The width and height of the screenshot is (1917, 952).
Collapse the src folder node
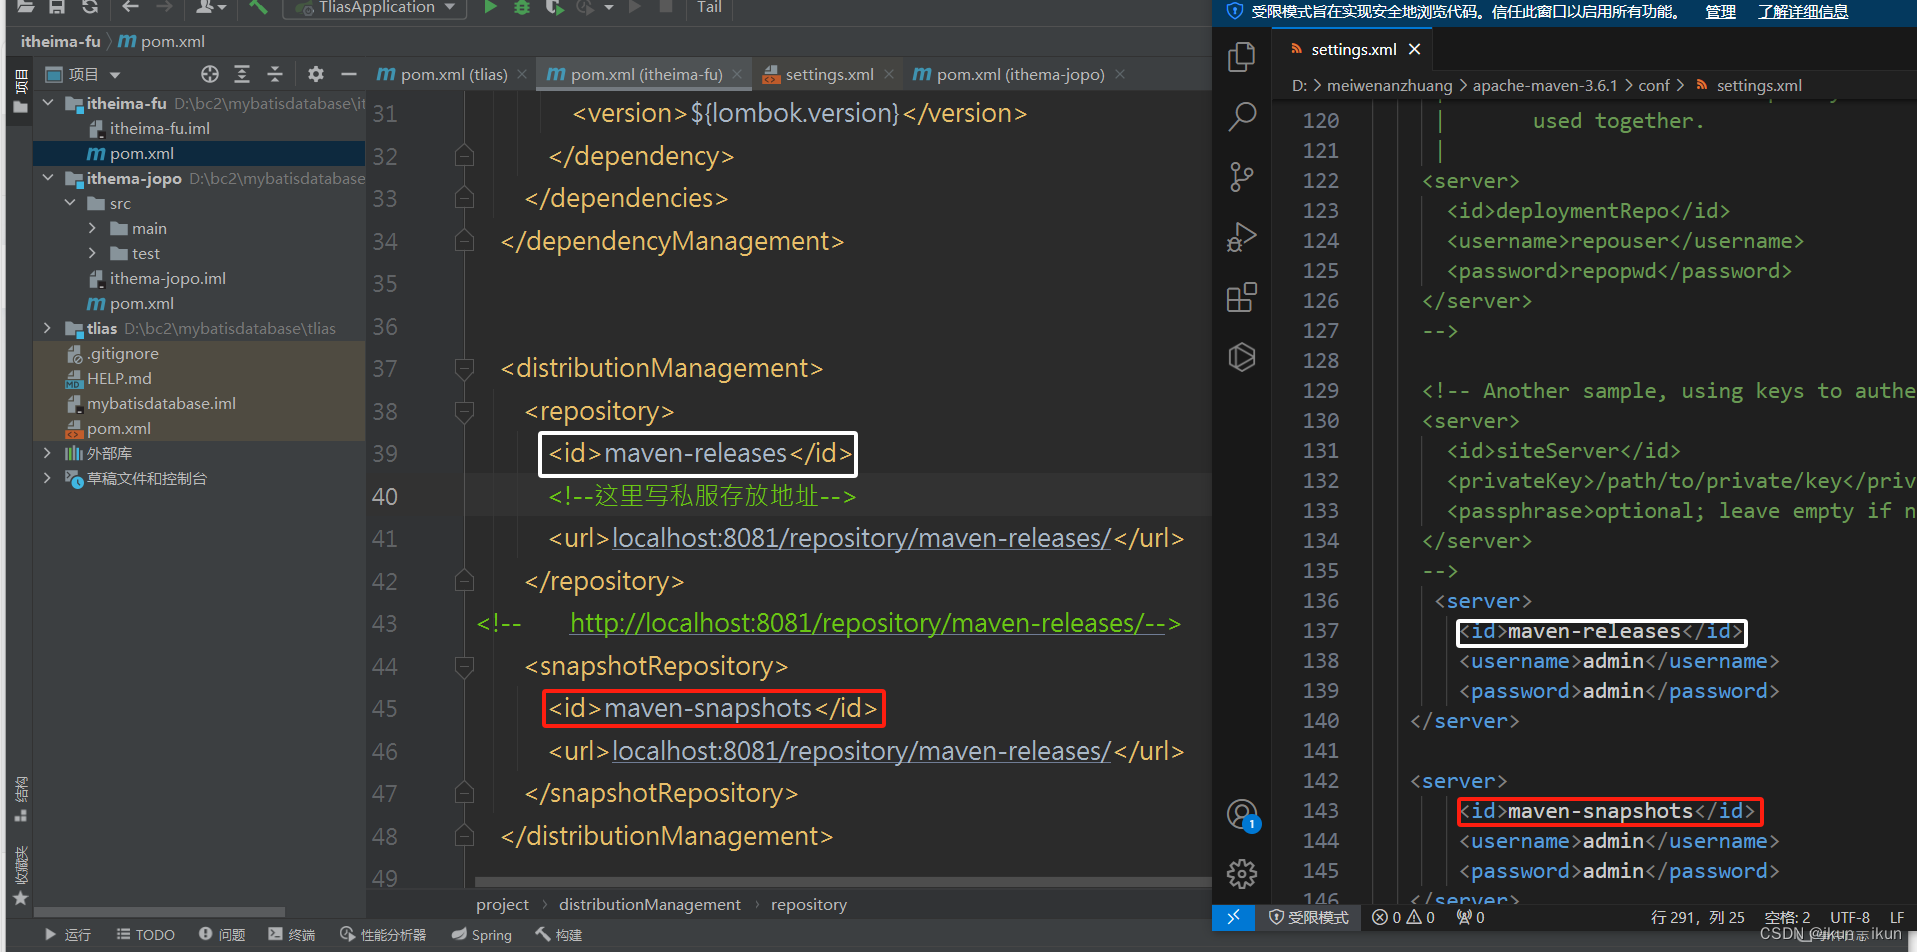[70, 203]
